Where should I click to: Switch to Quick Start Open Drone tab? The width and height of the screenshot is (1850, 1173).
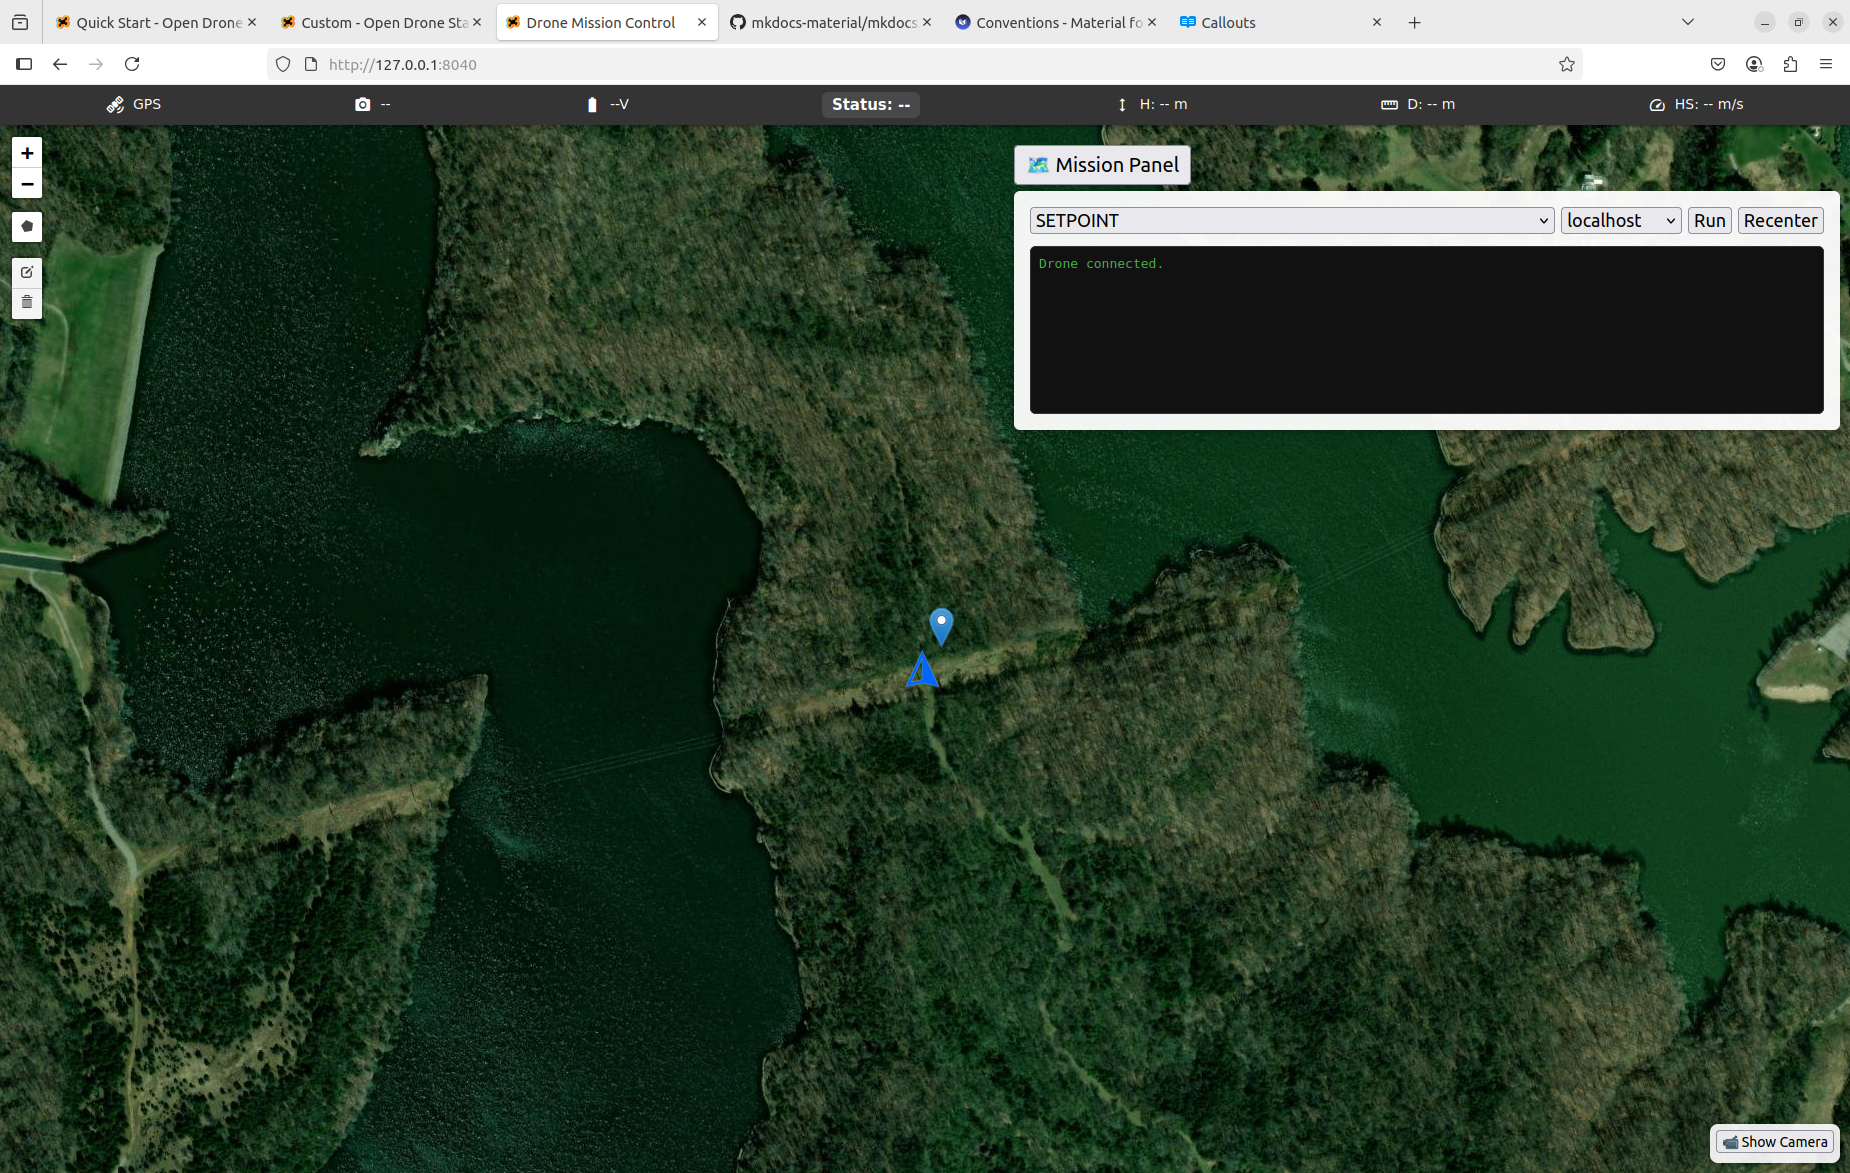[x=156, y=22]
